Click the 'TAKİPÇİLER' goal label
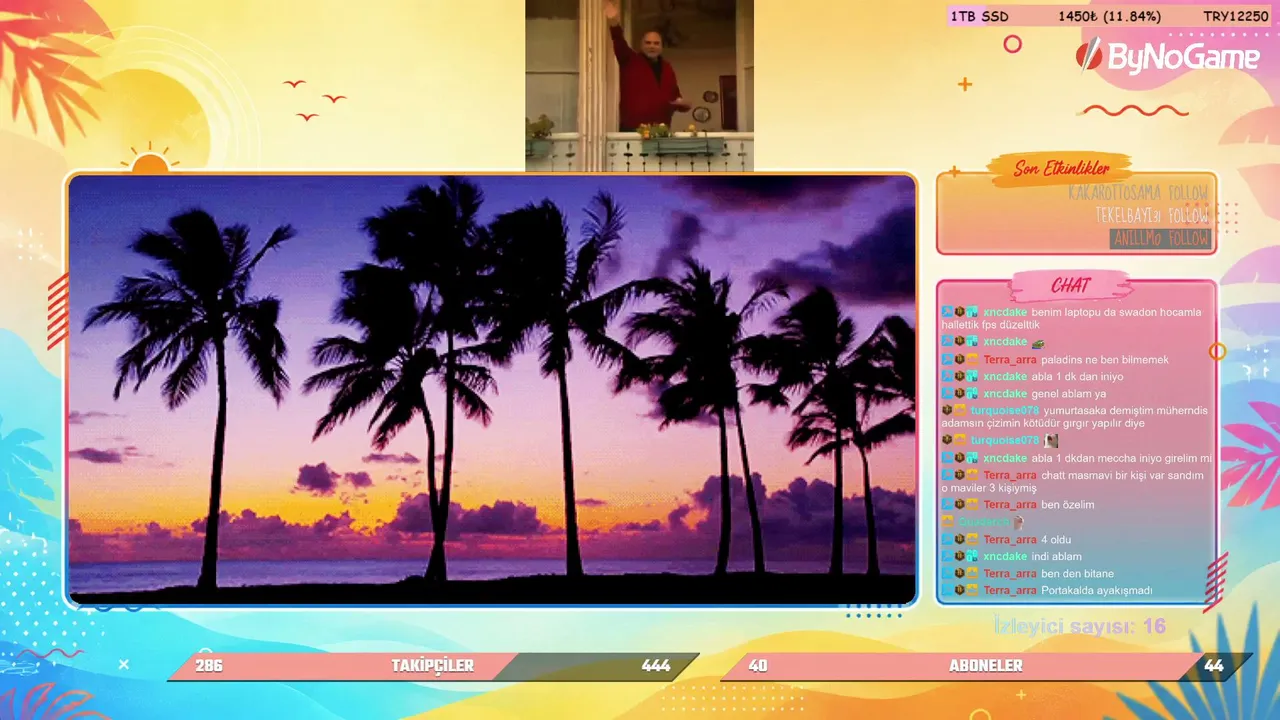 (432, 666)
